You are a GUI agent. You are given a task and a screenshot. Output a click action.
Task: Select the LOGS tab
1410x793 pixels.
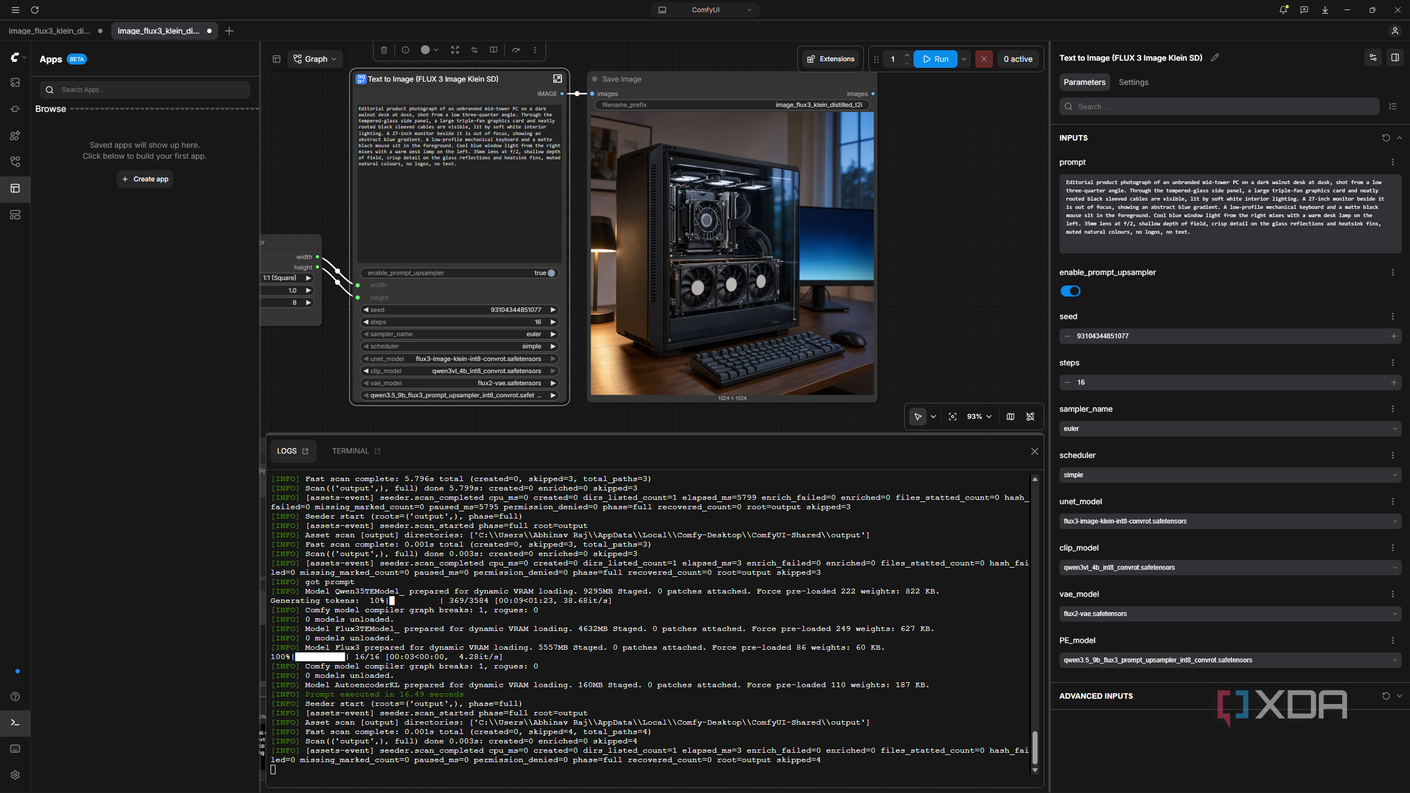(292, 451)
